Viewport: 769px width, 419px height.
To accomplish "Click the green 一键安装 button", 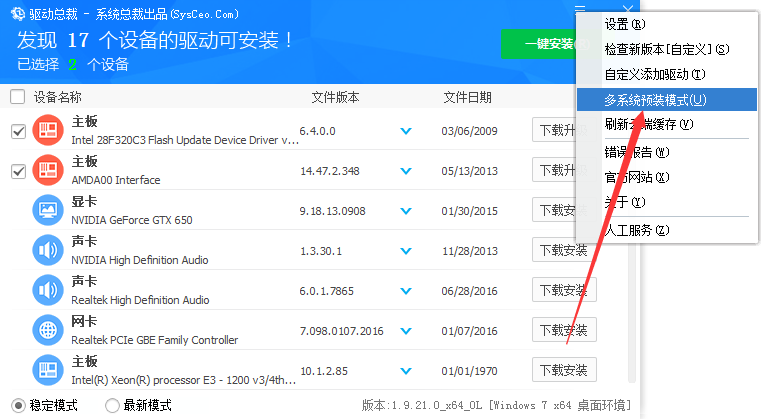I will 540,43.
